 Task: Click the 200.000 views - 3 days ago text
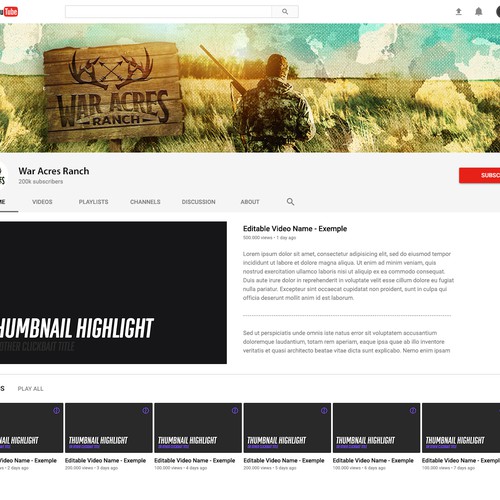91,468
